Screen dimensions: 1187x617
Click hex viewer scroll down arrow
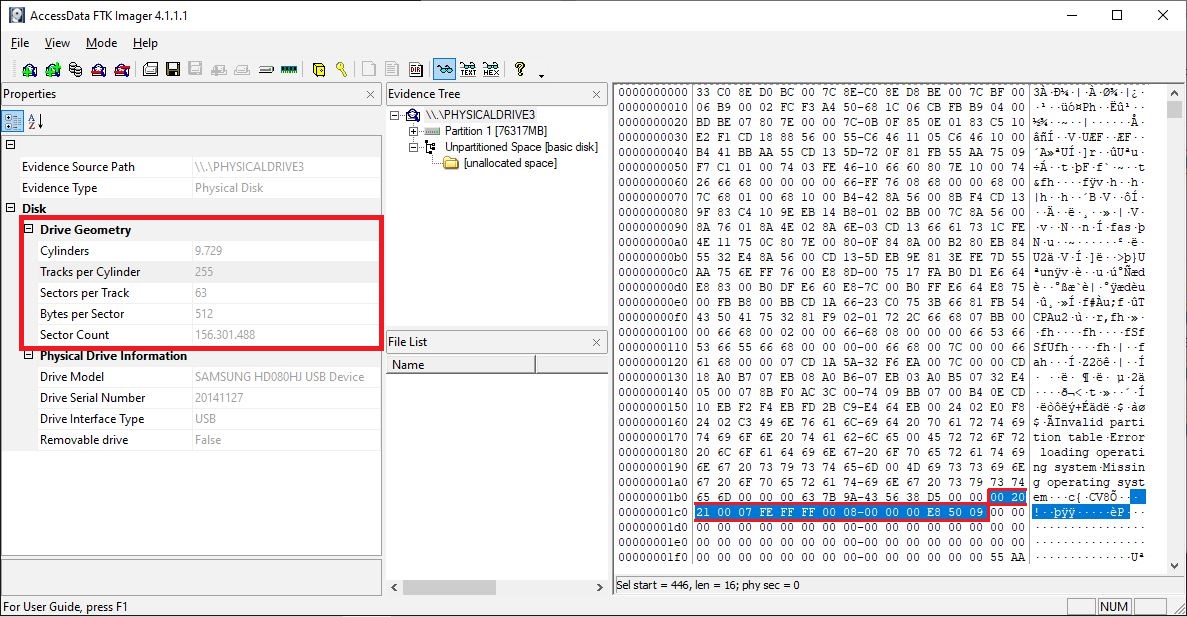(x=1174, y=566)
